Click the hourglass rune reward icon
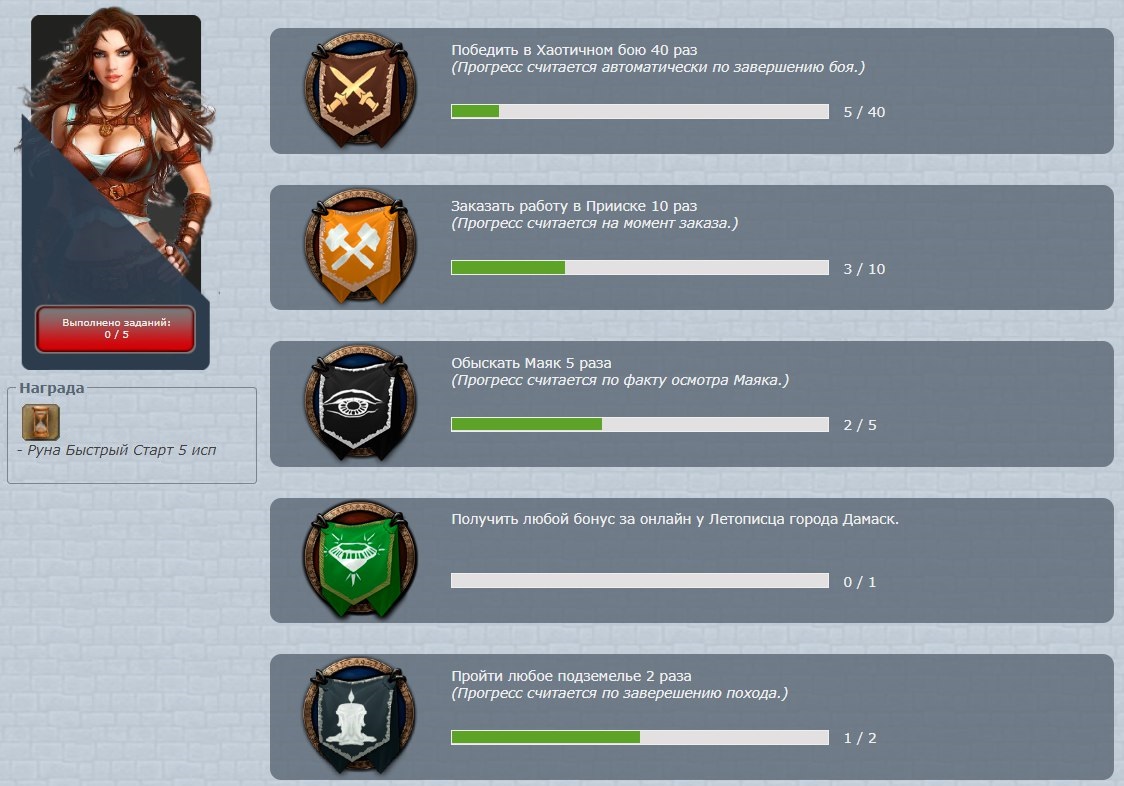 (x=41, y=422)
